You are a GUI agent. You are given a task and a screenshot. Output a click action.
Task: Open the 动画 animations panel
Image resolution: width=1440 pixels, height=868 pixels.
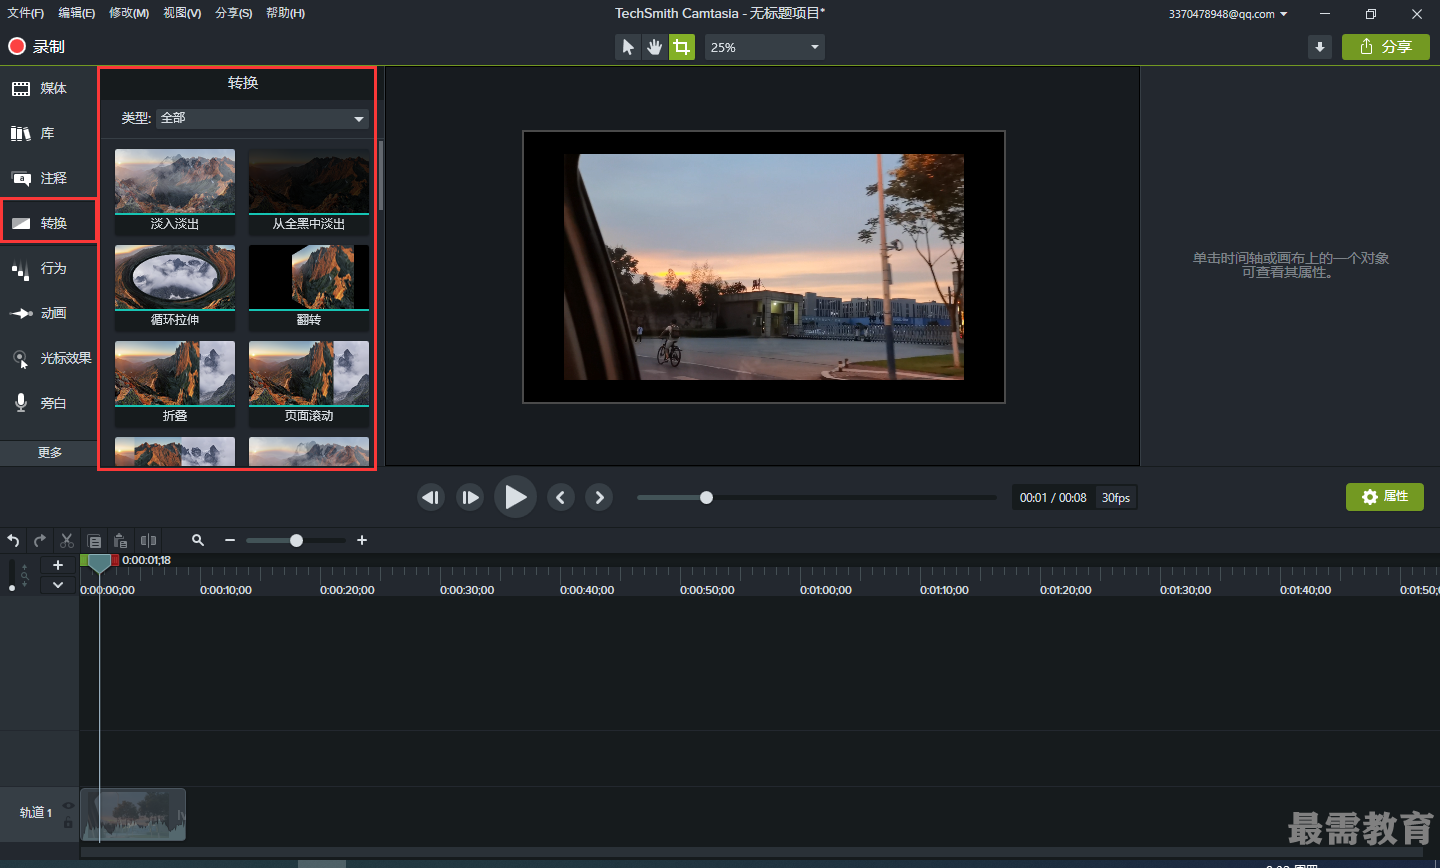coord(48,313)
